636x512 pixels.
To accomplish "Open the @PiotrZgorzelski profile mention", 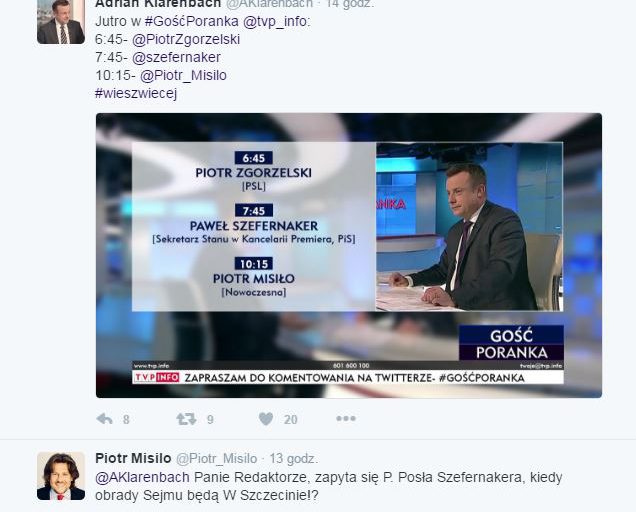I will pos(186,39).
